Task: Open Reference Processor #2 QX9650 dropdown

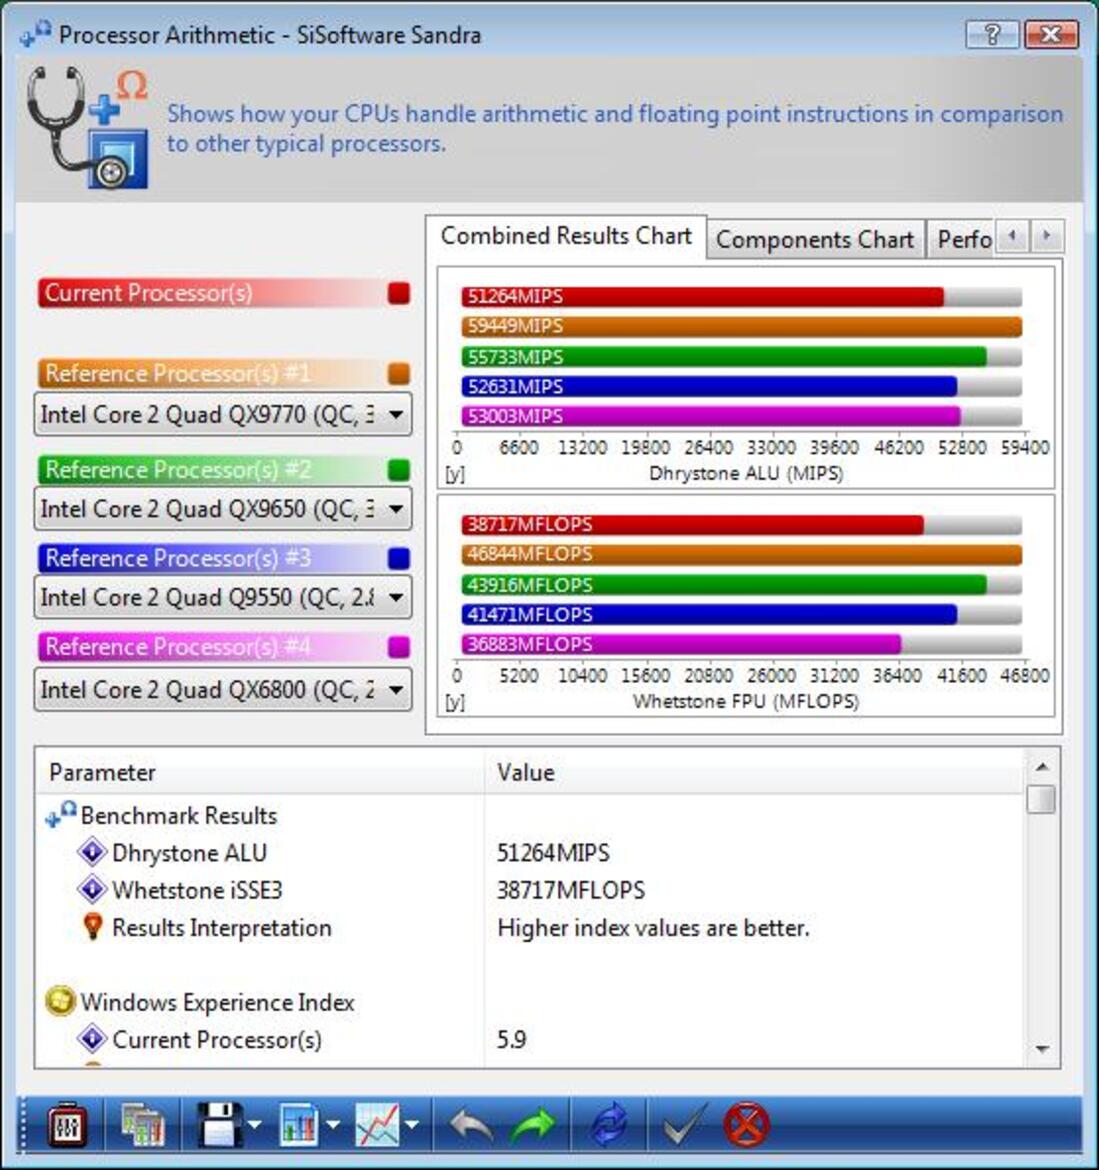Action: point(223,509)
